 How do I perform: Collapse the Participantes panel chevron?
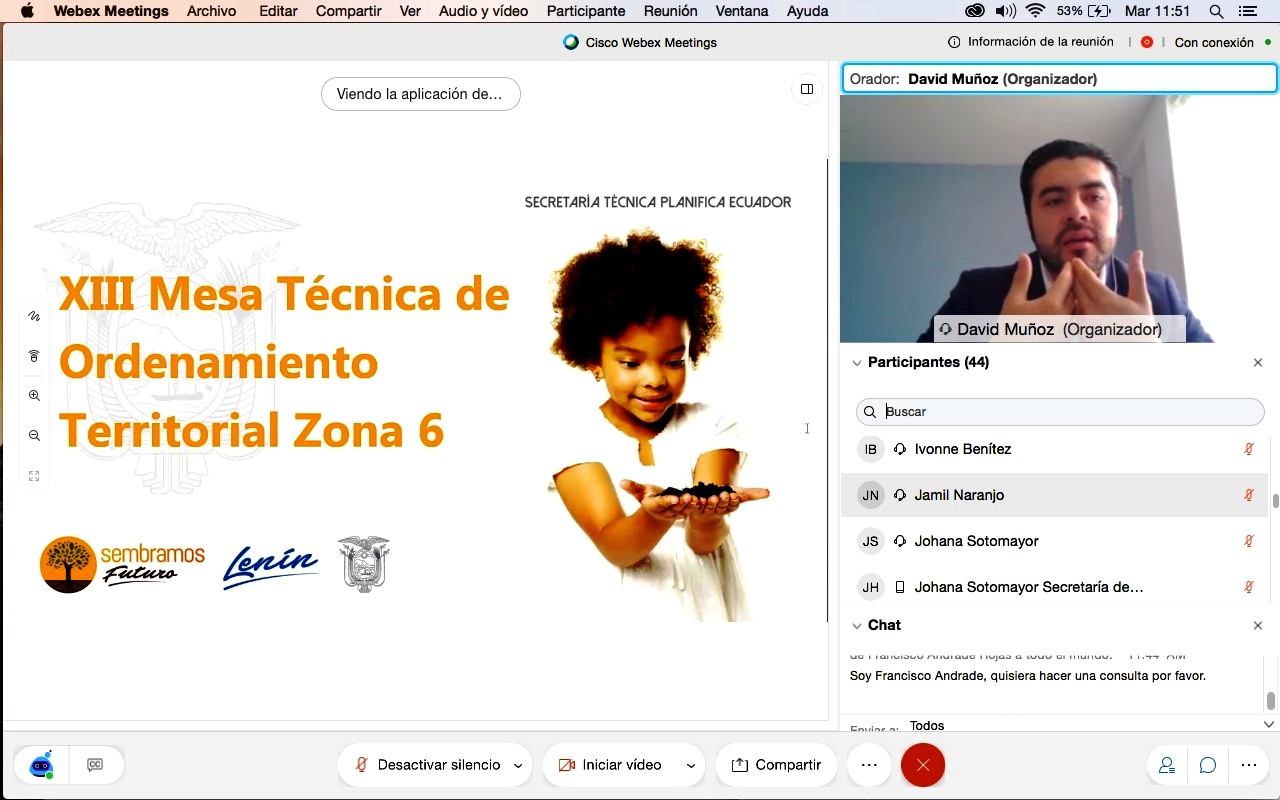856,363
